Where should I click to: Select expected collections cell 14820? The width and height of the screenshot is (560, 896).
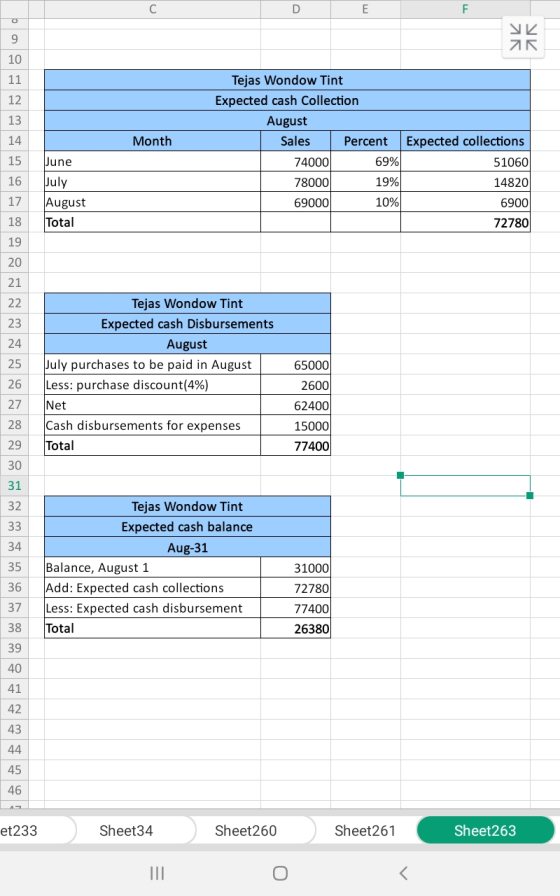[x=465, y=182]
